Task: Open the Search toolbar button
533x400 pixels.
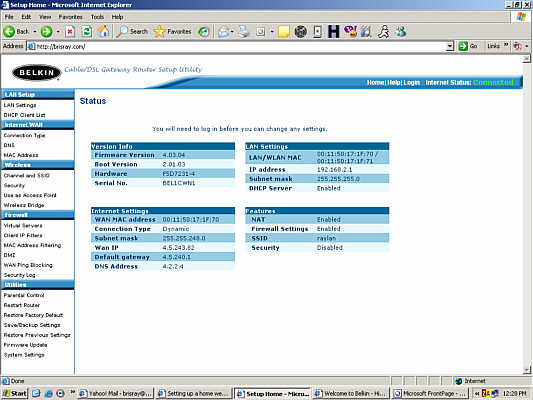Action: tap(132, 32)
